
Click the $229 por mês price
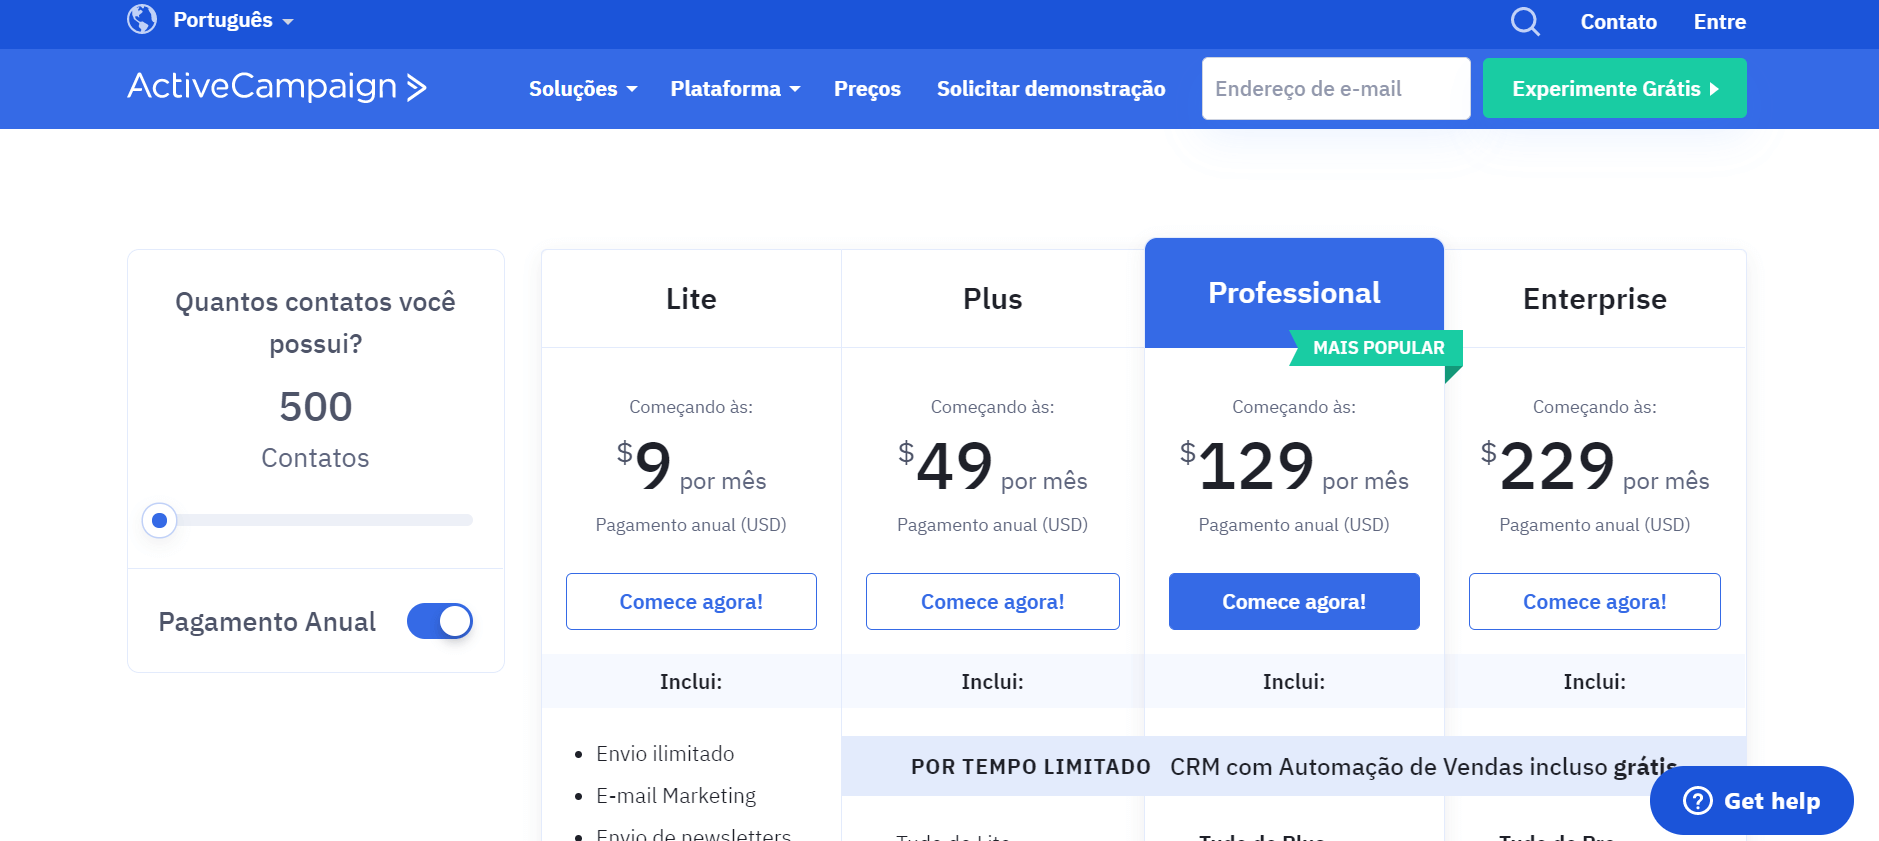coord(1595,467)
